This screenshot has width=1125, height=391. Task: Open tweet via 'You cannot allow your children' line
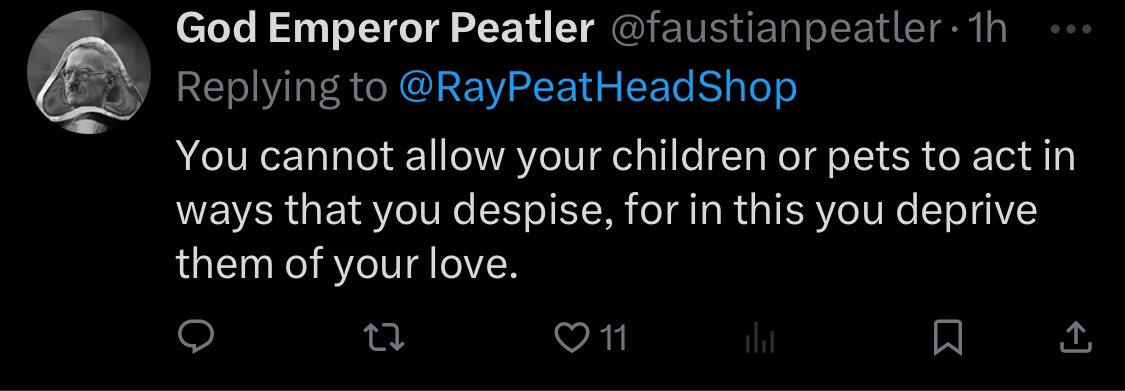tap(626, 155)
